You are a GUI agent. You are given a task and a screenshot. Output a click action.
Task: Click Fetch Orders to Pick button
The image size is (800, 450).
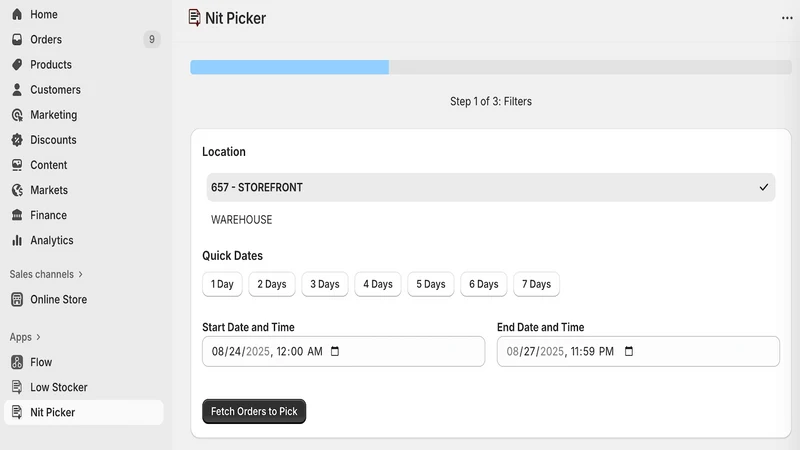click(x=254, y=411)
